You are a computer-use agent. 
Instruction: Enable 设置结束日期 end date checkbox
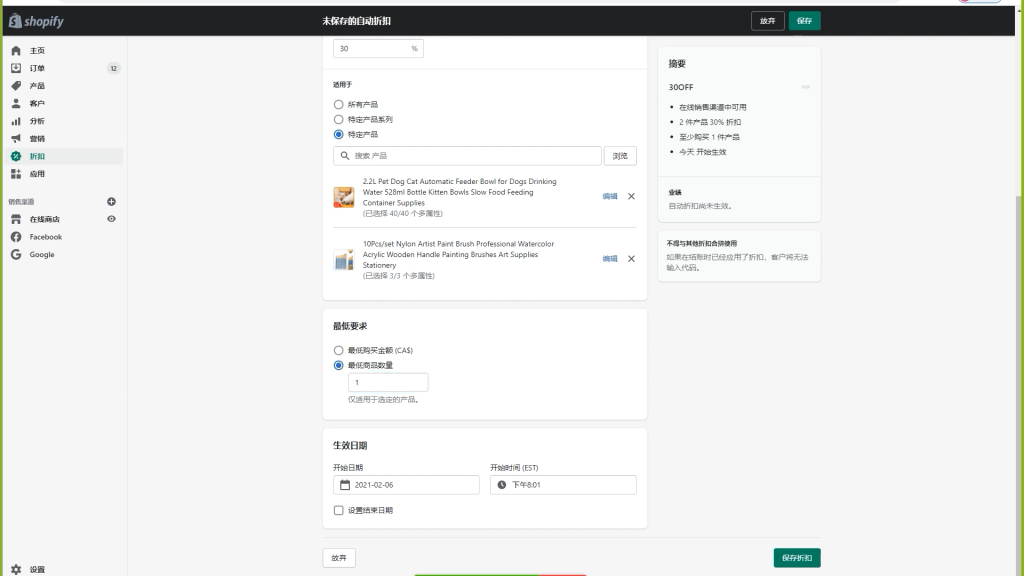tap(338, 510)
